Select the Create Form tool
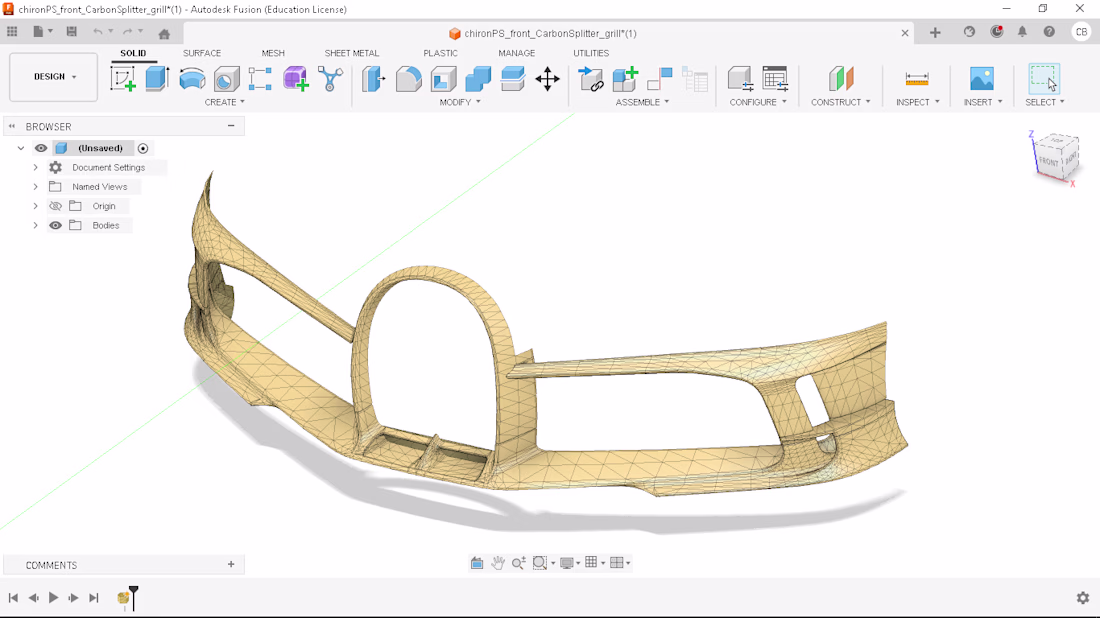Screen dimensions: 1100x618 (295, 79)
